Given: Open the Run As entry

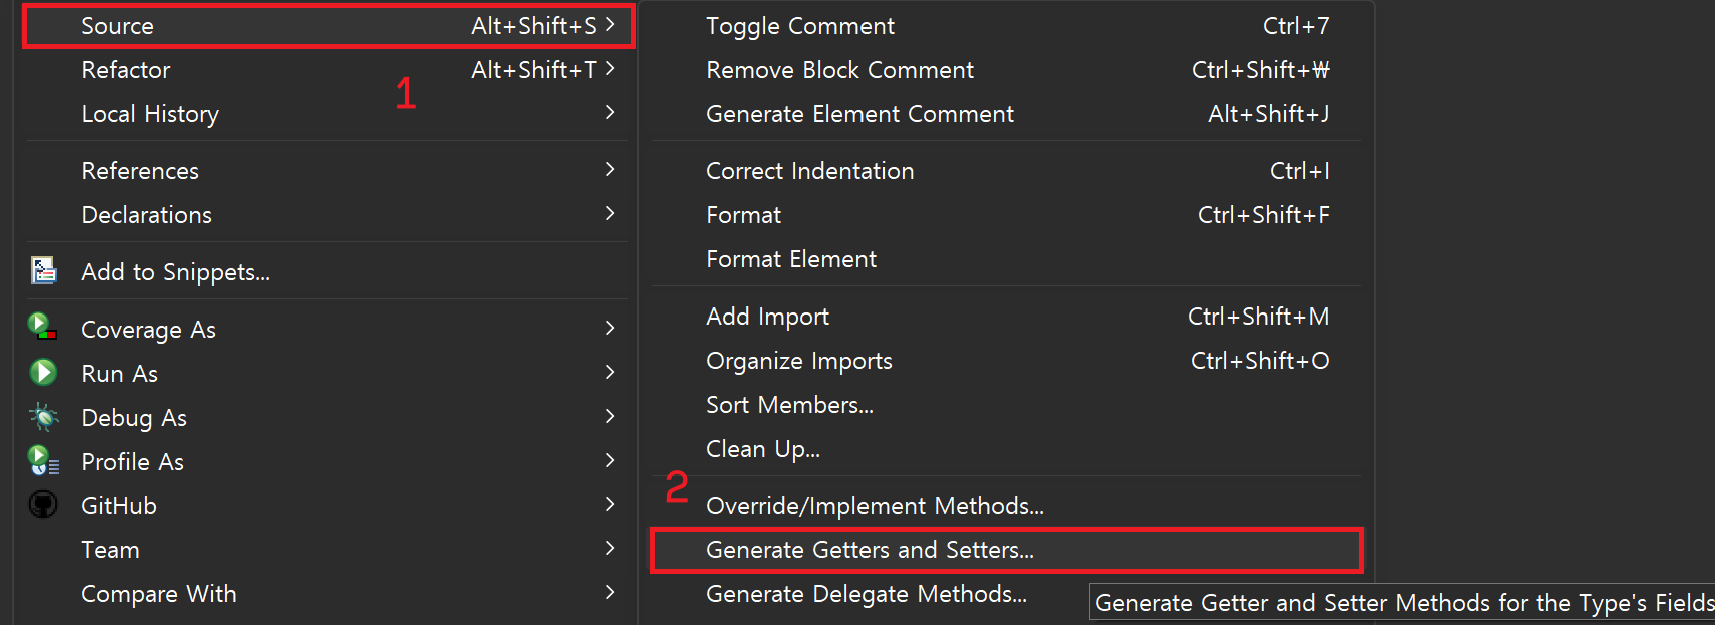Looking at the screenshot, I should pyautogui.click(x=328, y=374).
